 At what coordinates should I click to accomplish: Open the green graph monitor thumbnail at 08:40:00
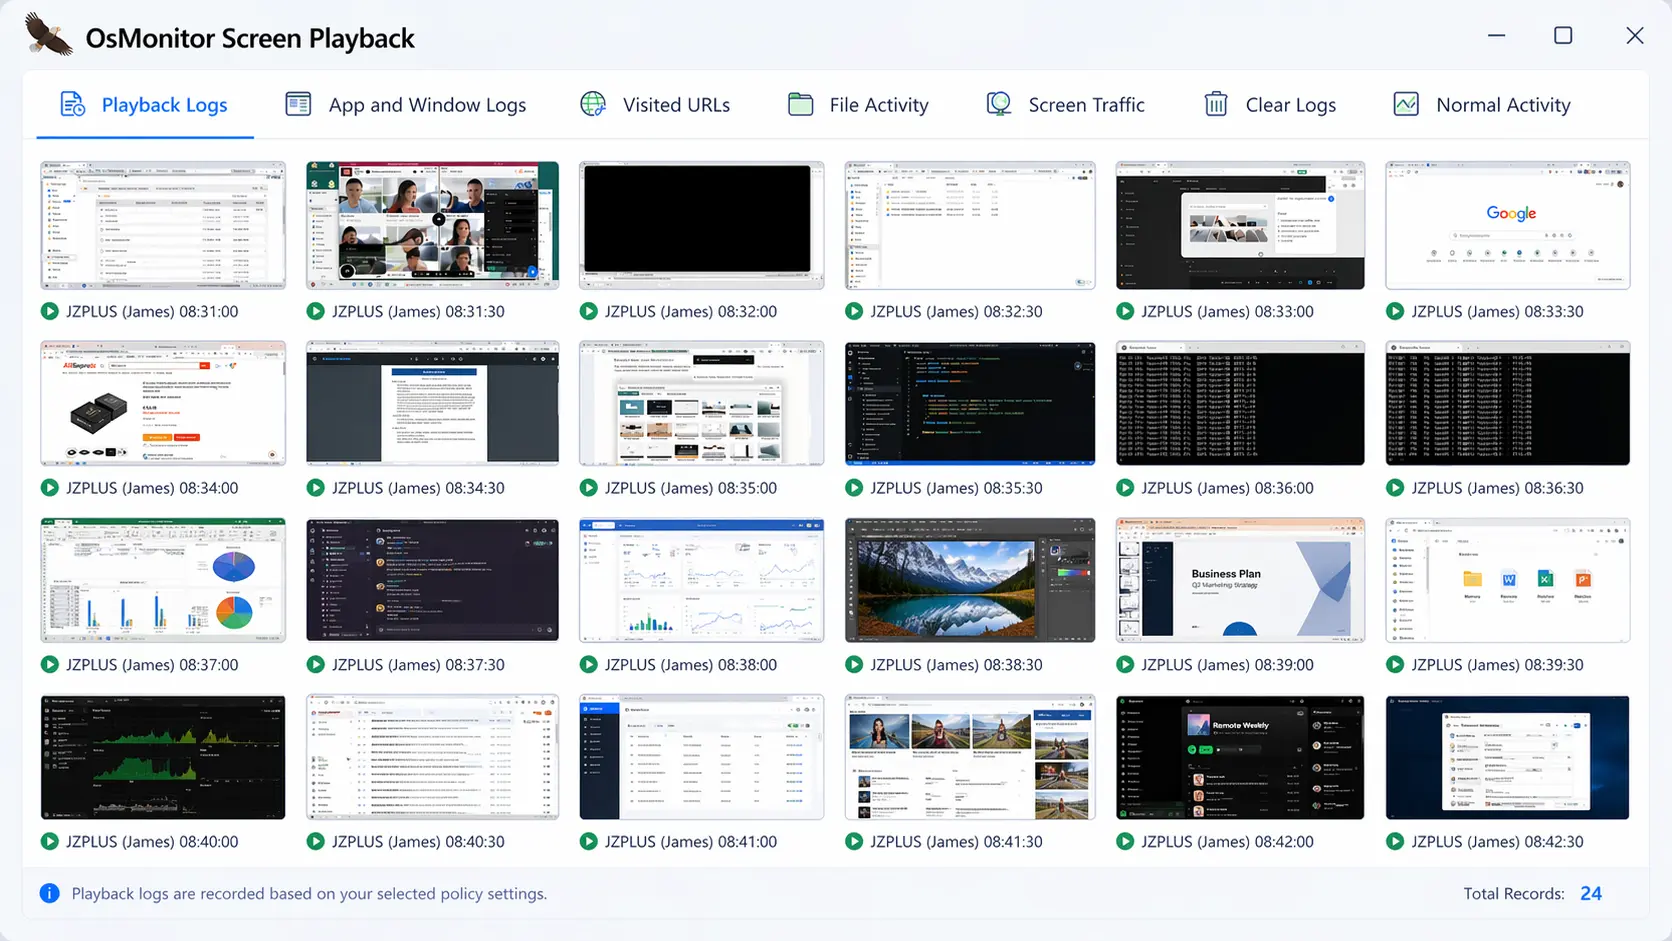[x=163, y=758]
